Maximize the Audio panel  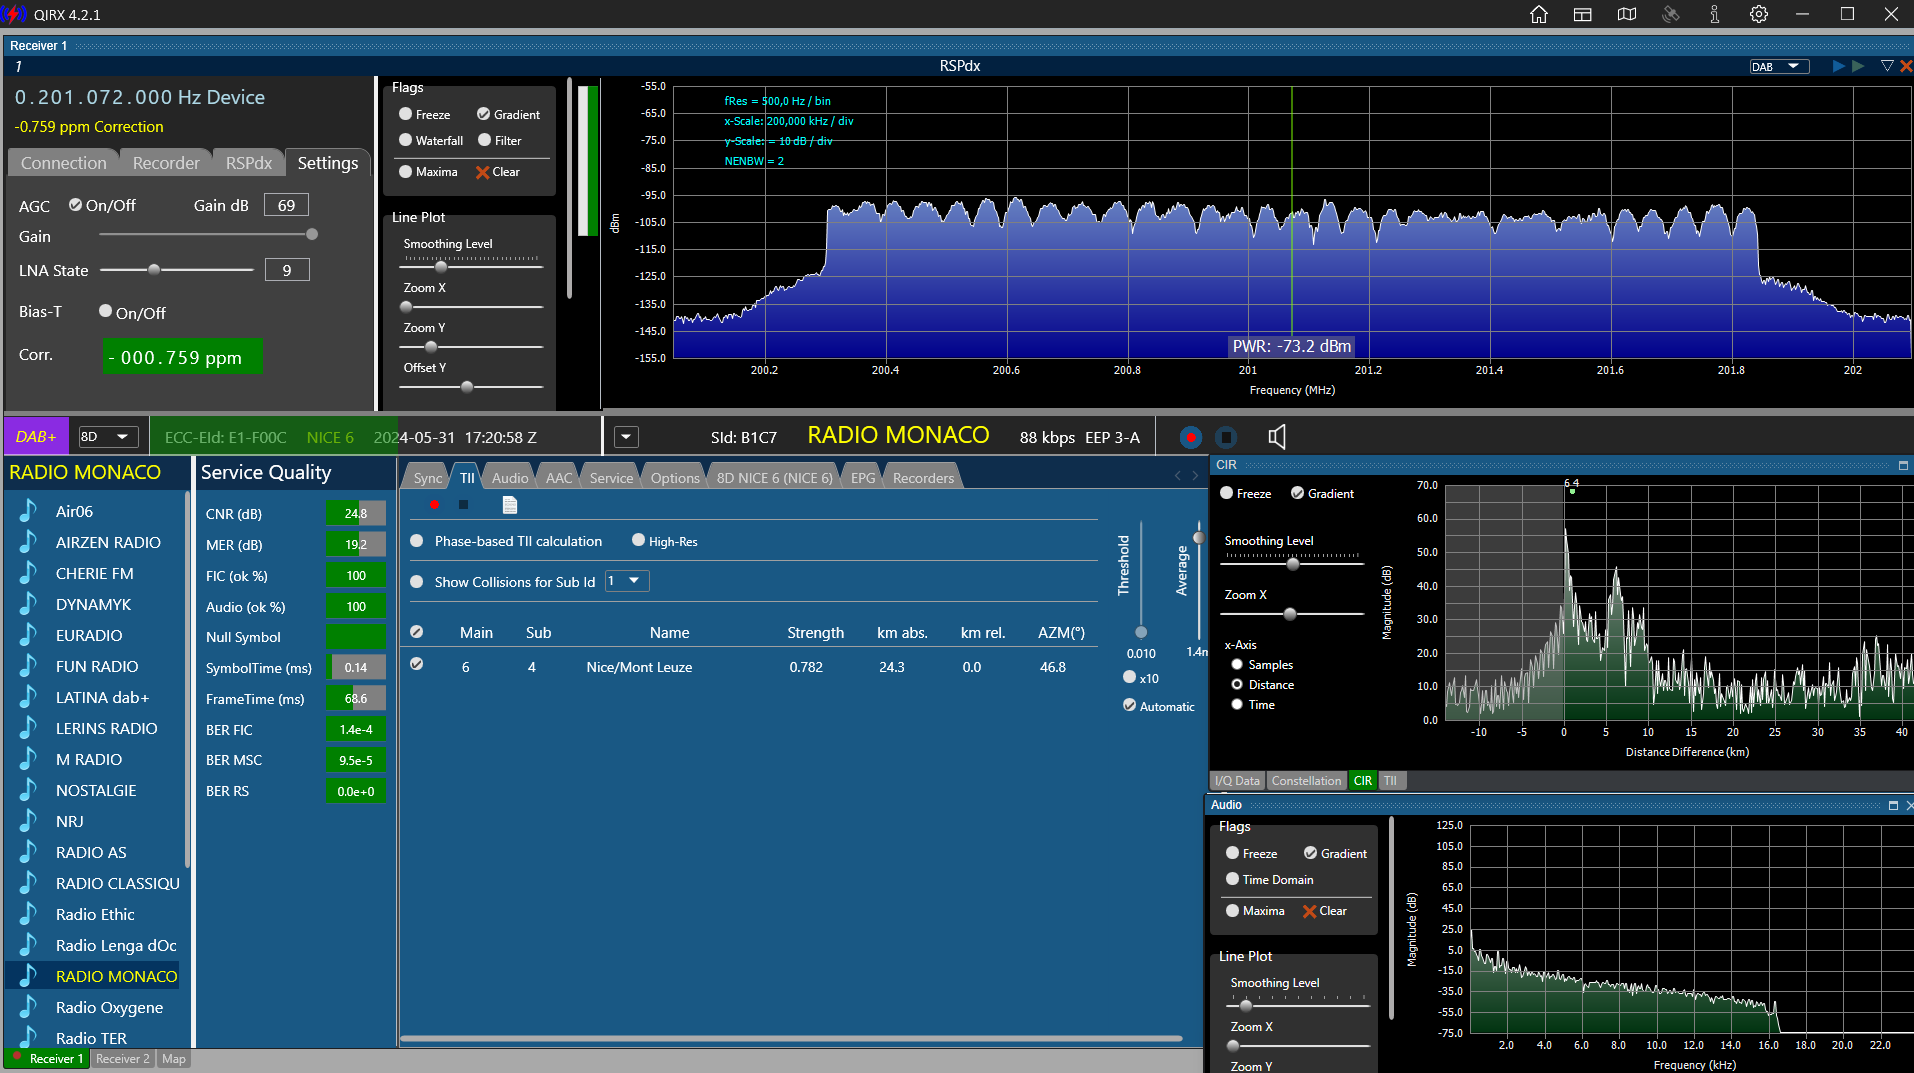pyautogui.click(x=1893, y=805)
